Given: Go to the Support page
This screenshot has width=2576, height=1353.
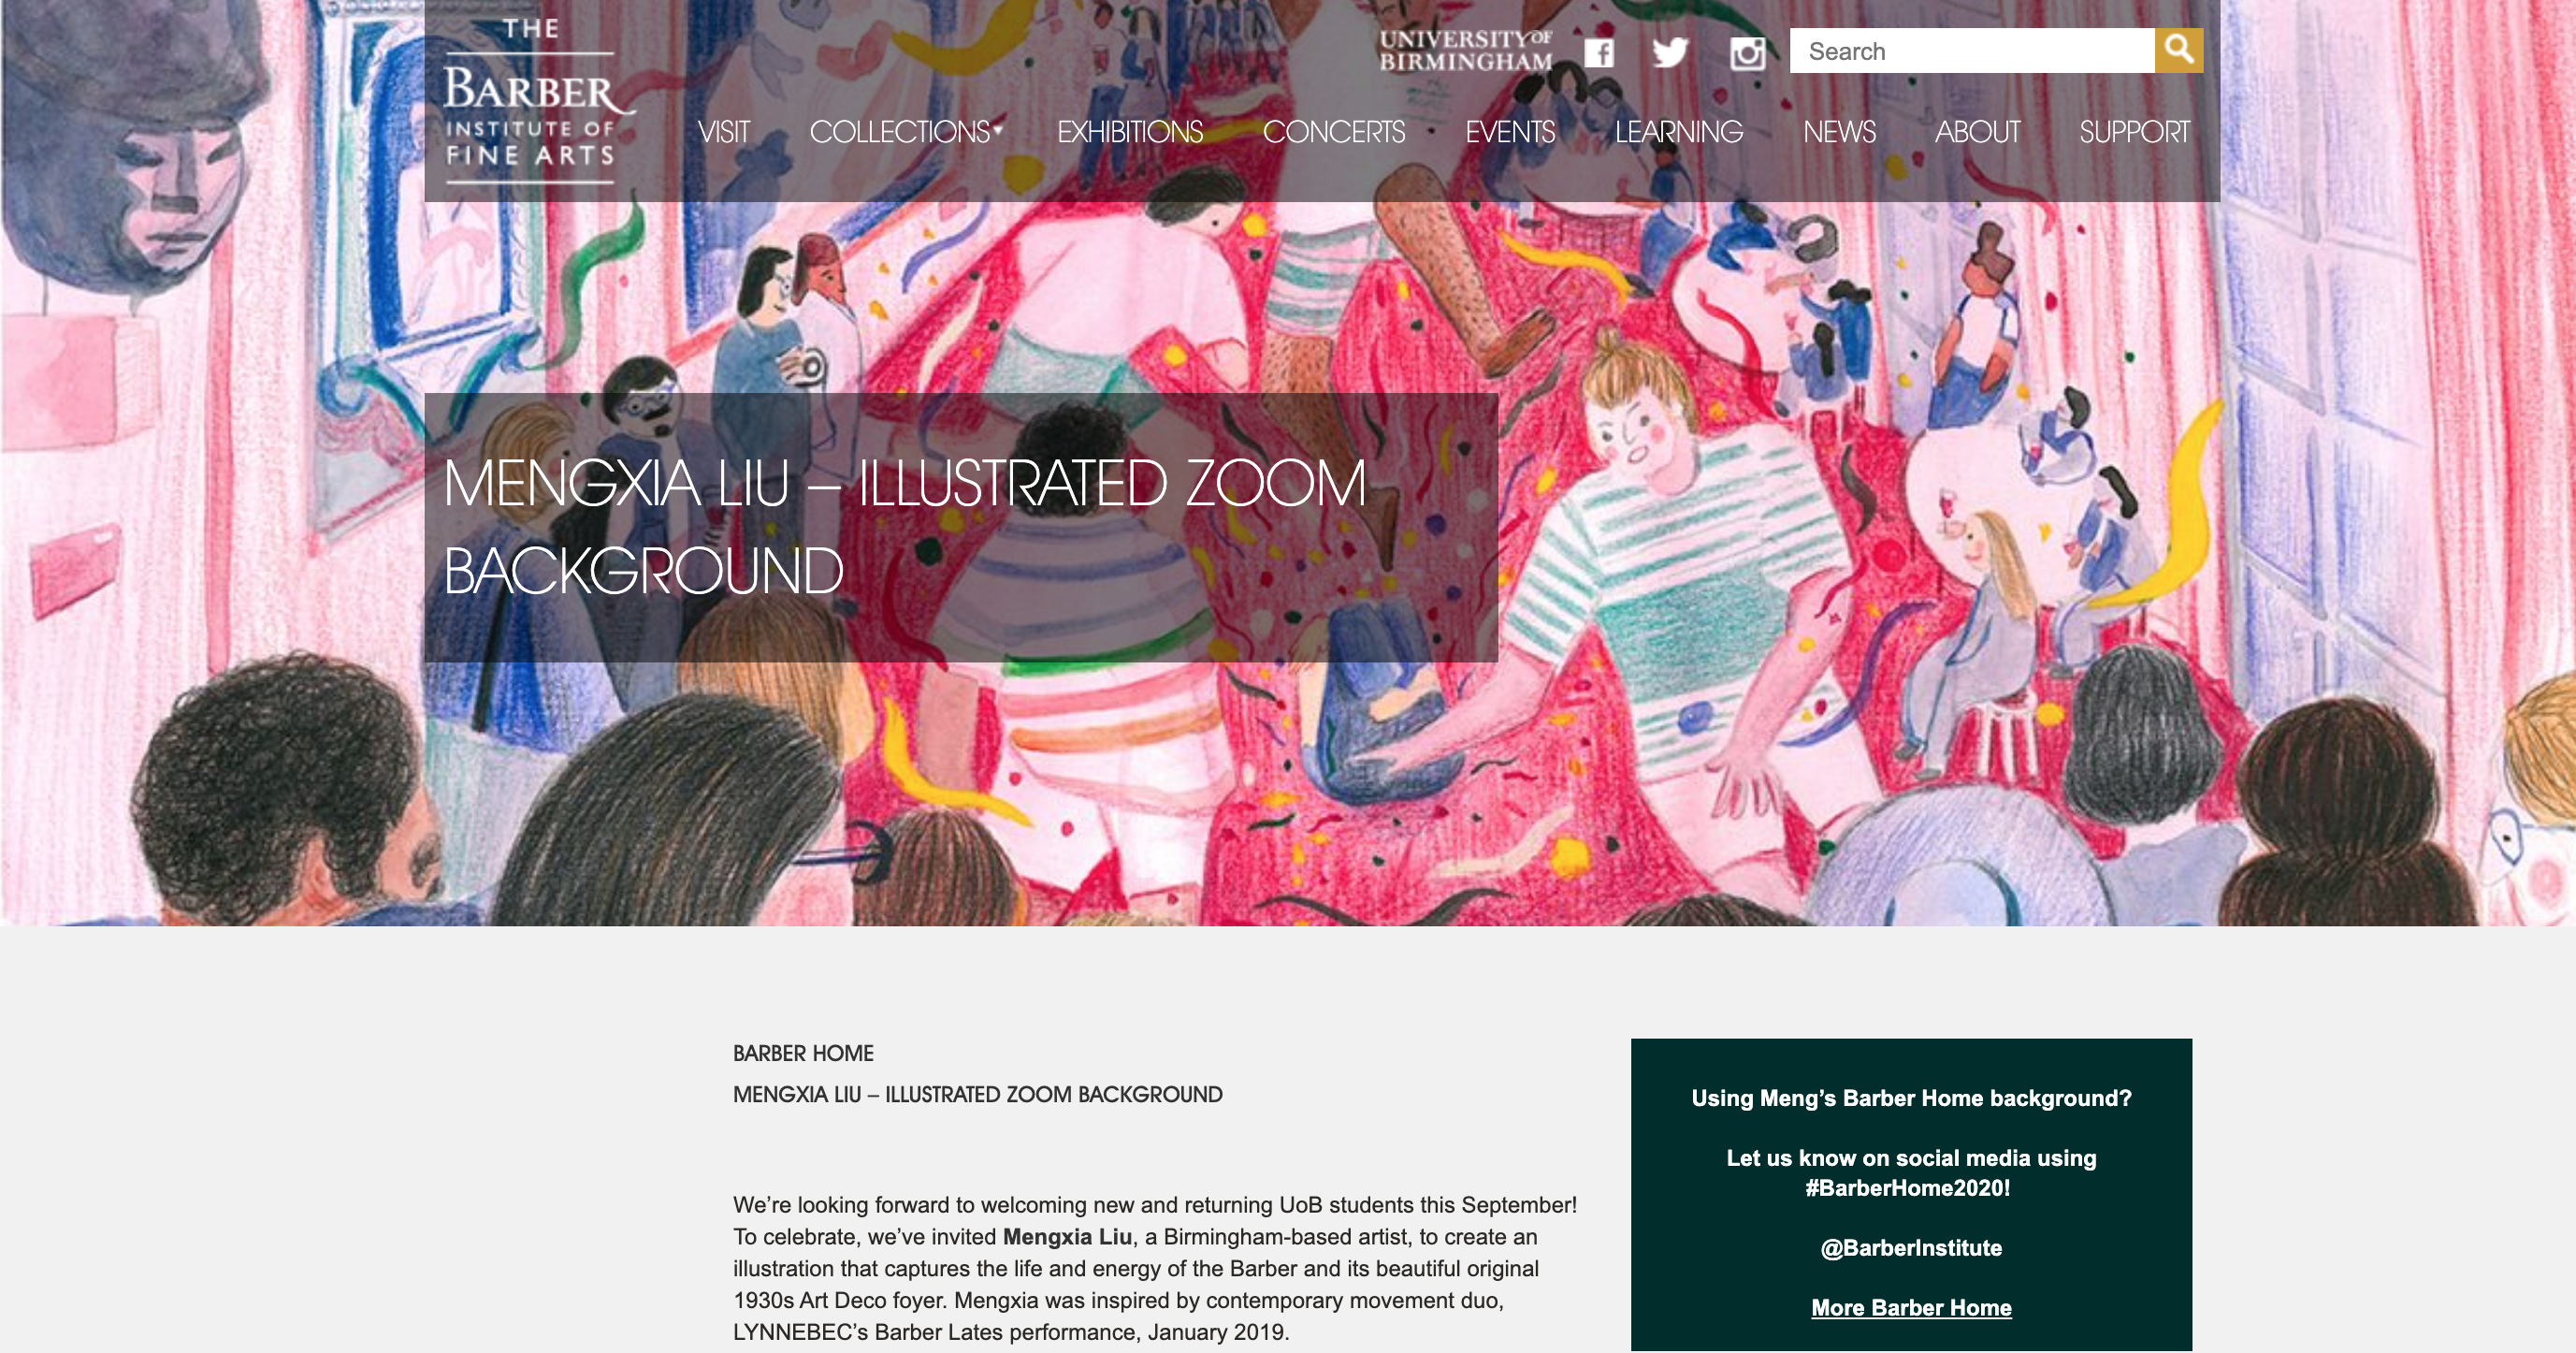Looking at the screenshot, I should click(2134, 132).
